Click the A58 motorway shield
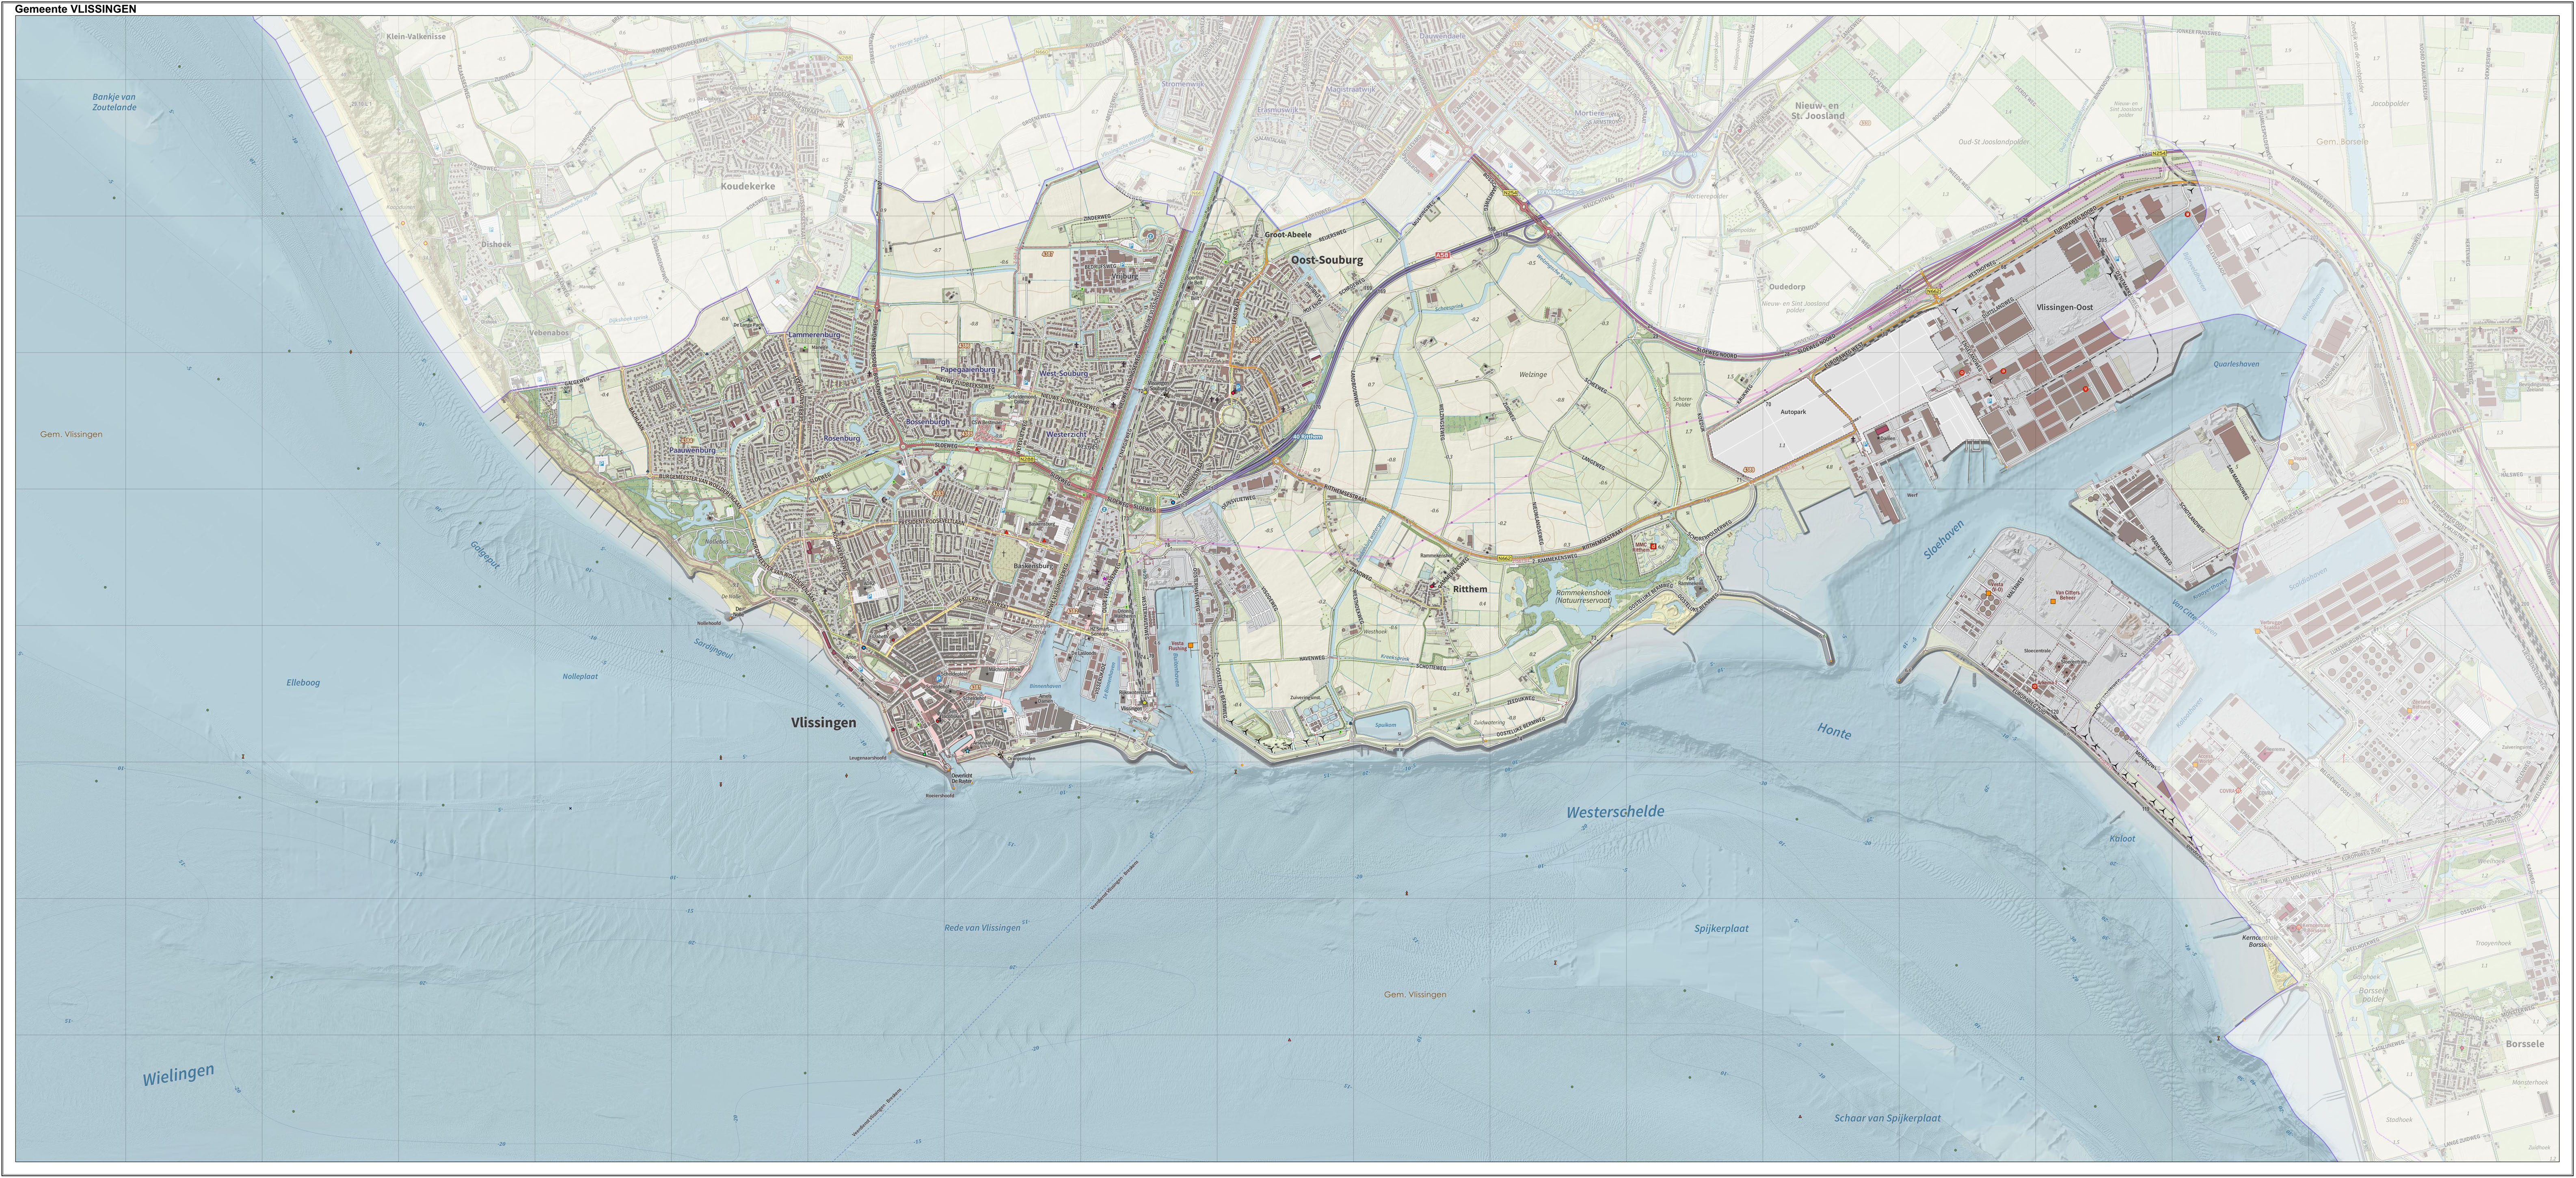Screen dimensions: 2576x1178 [x=1443, y=255]
